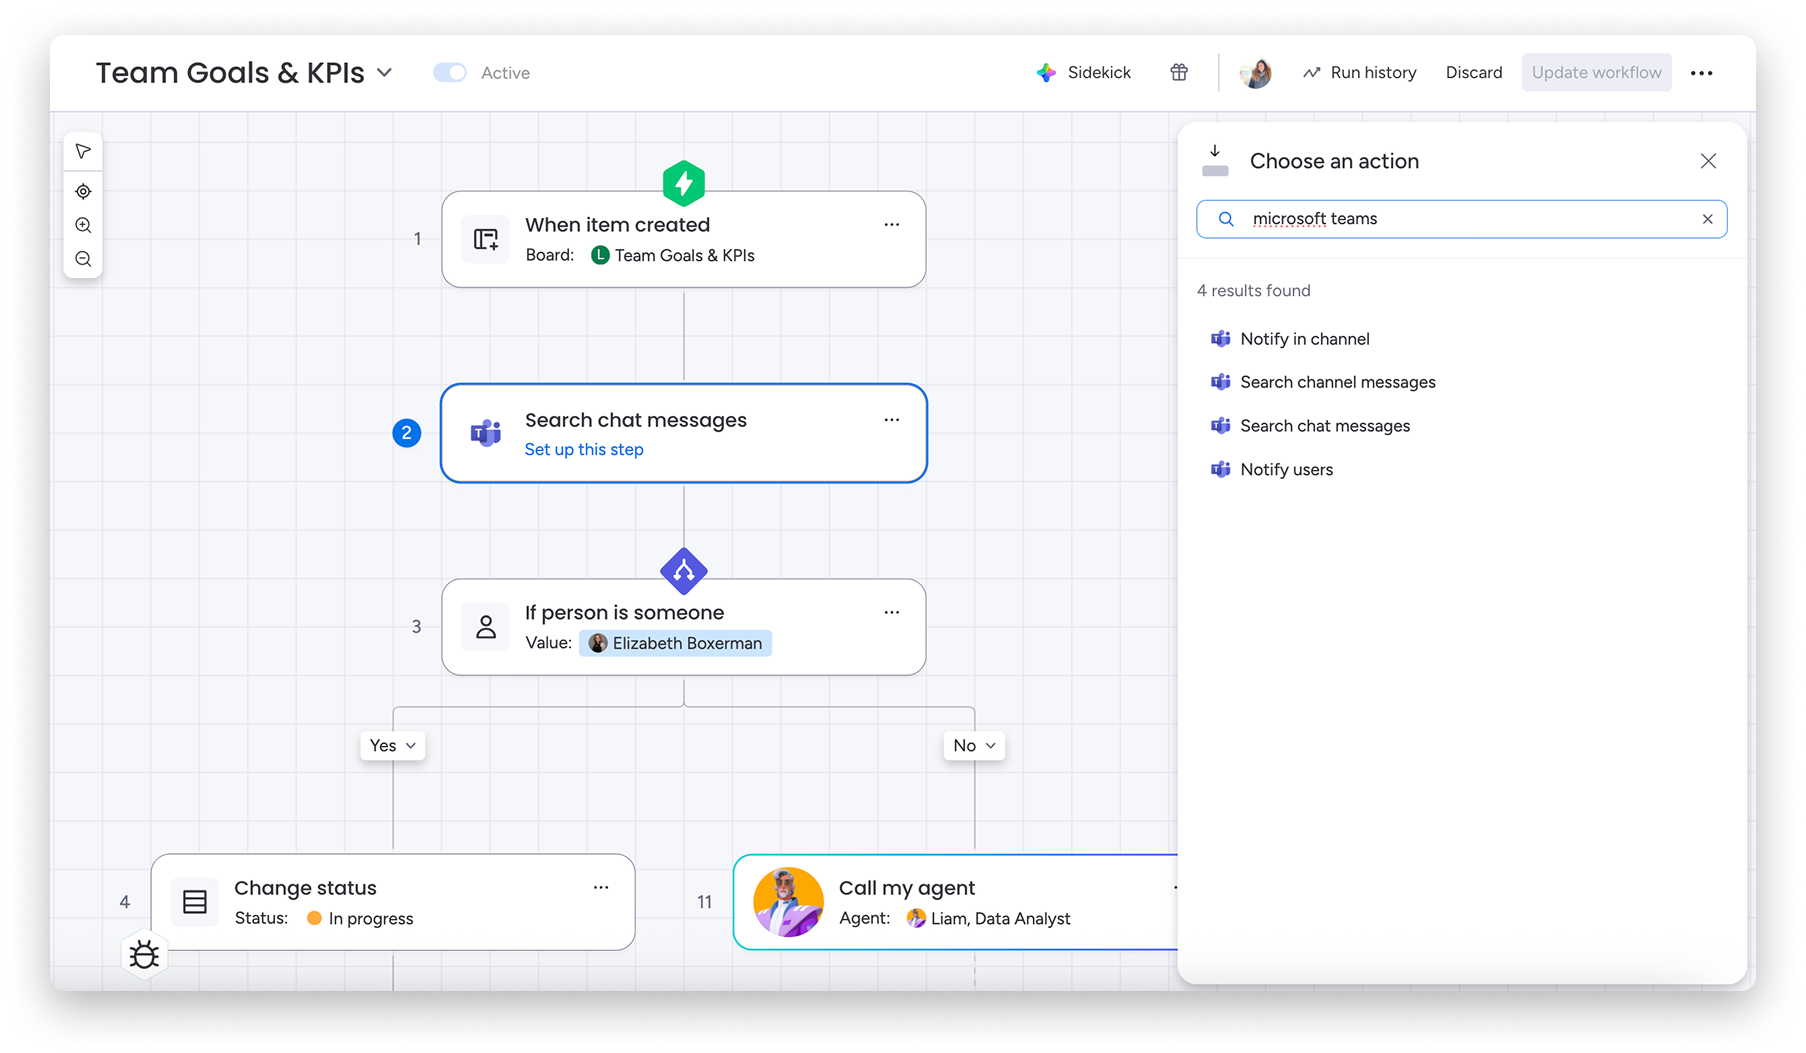Click Set up this step link

pyautogui.click(x=584, y=449)
